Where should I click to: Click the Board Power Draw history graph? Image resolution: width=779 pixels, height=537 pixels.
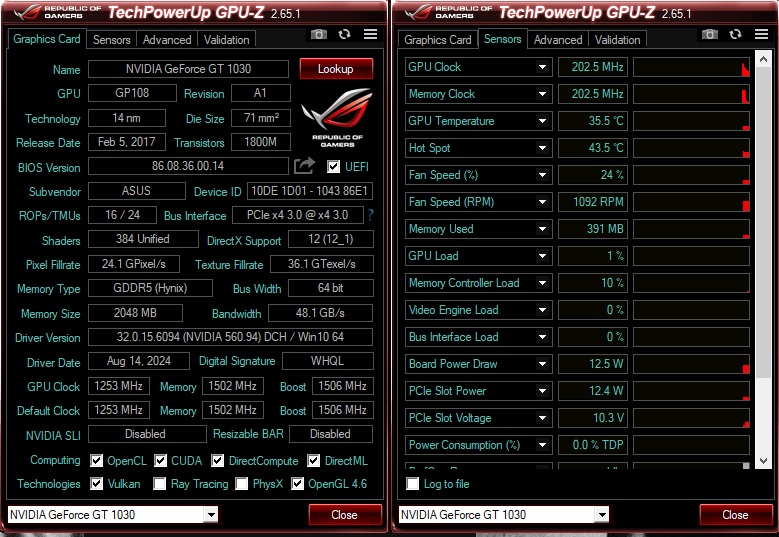[x=692, y=364]
